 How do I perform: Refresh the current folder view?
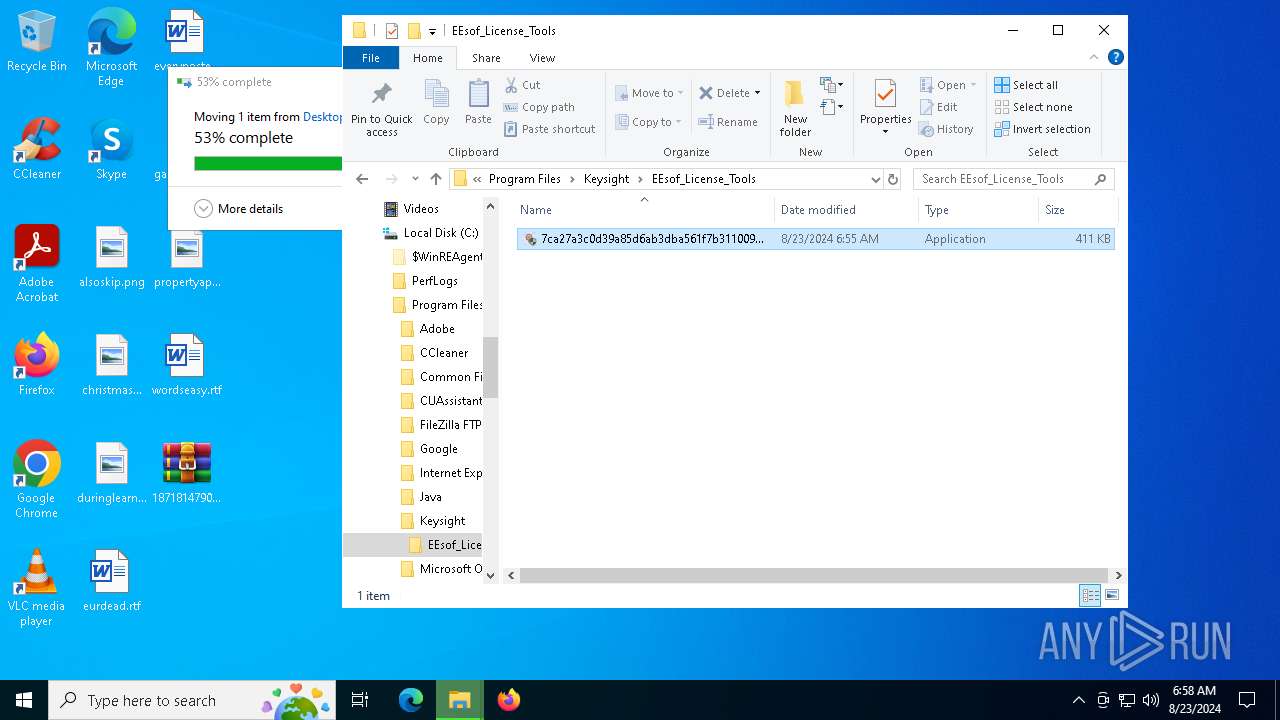893,179
